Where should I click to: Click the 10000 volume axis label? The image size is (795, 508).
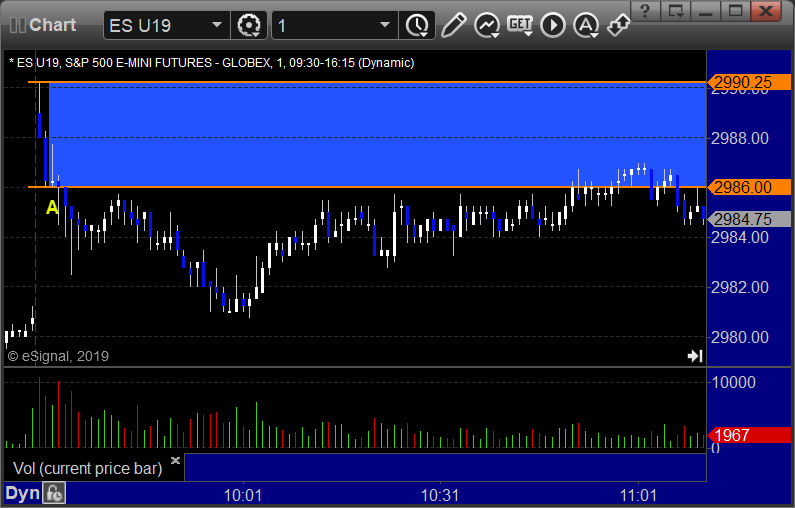pyautogui.click(x=734, y=382)
